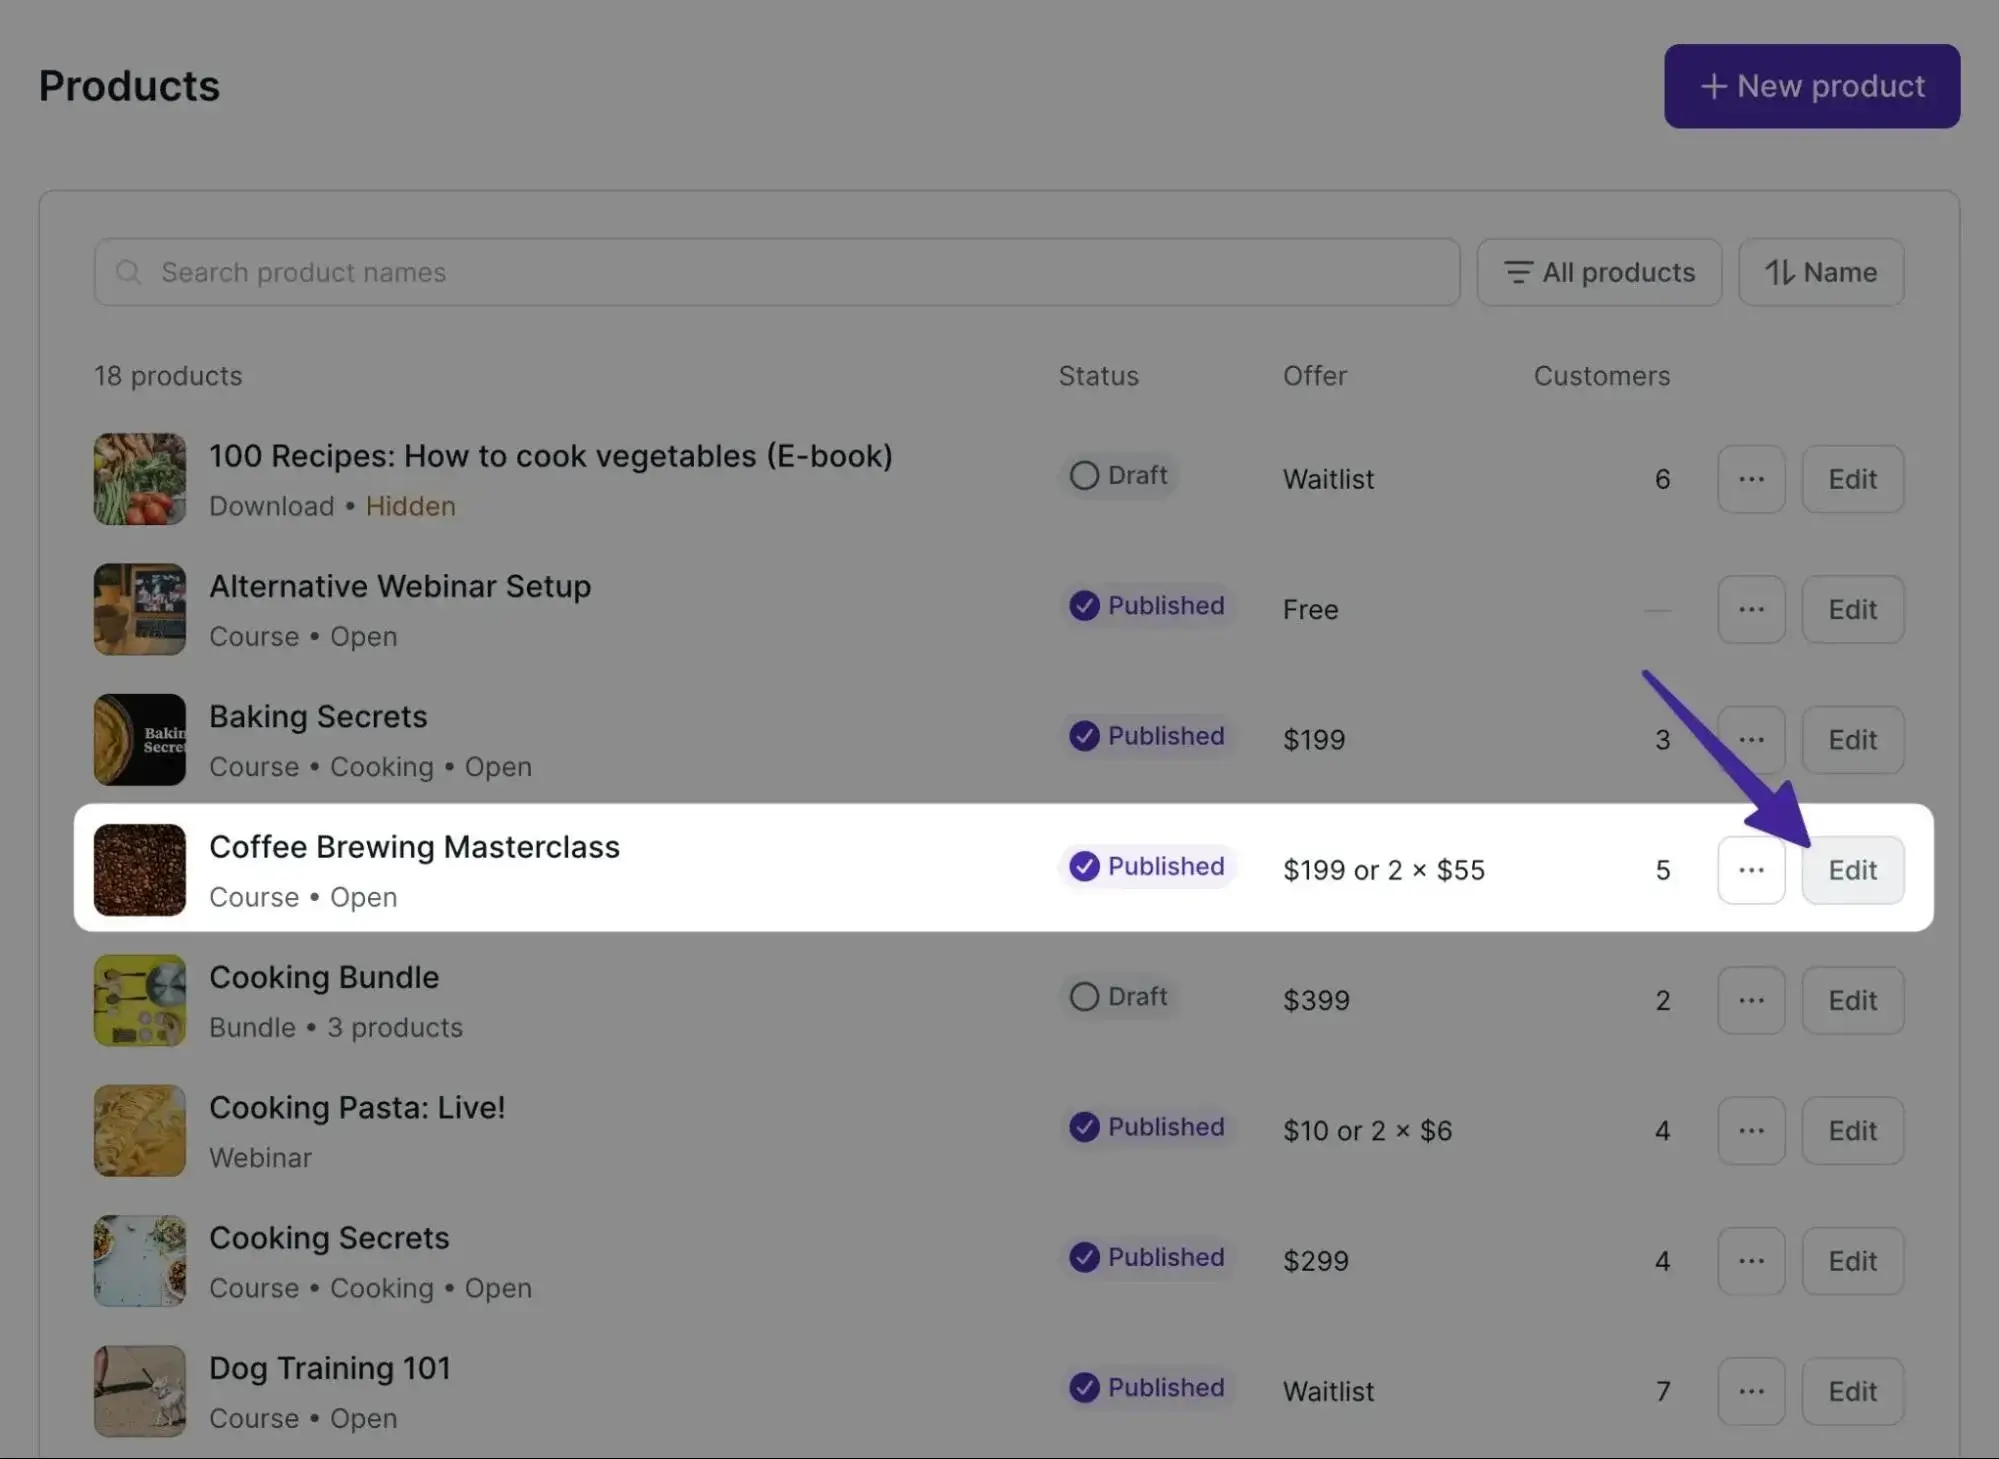Viewport: 1999px width, 1459px height.
Task: Click the plus icon on New product button
Action: [x=1712, y=86]
